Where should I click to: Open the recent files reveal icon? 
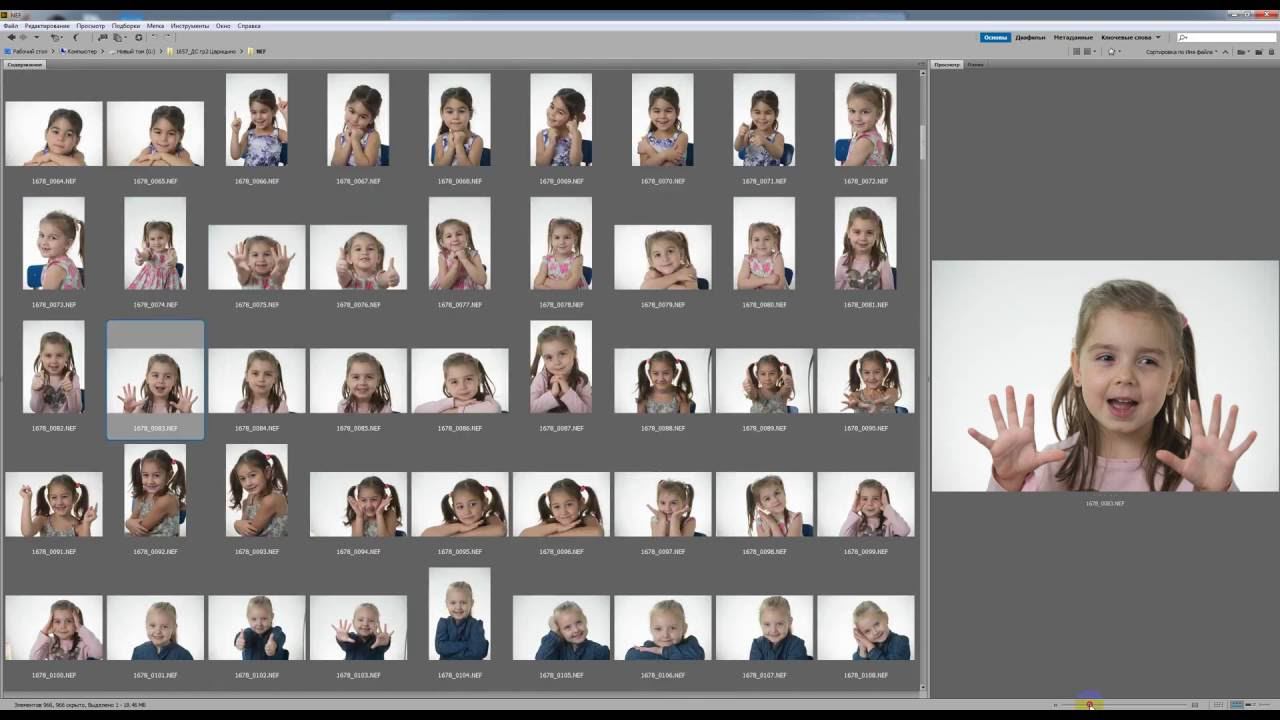[x=56, y=37]
